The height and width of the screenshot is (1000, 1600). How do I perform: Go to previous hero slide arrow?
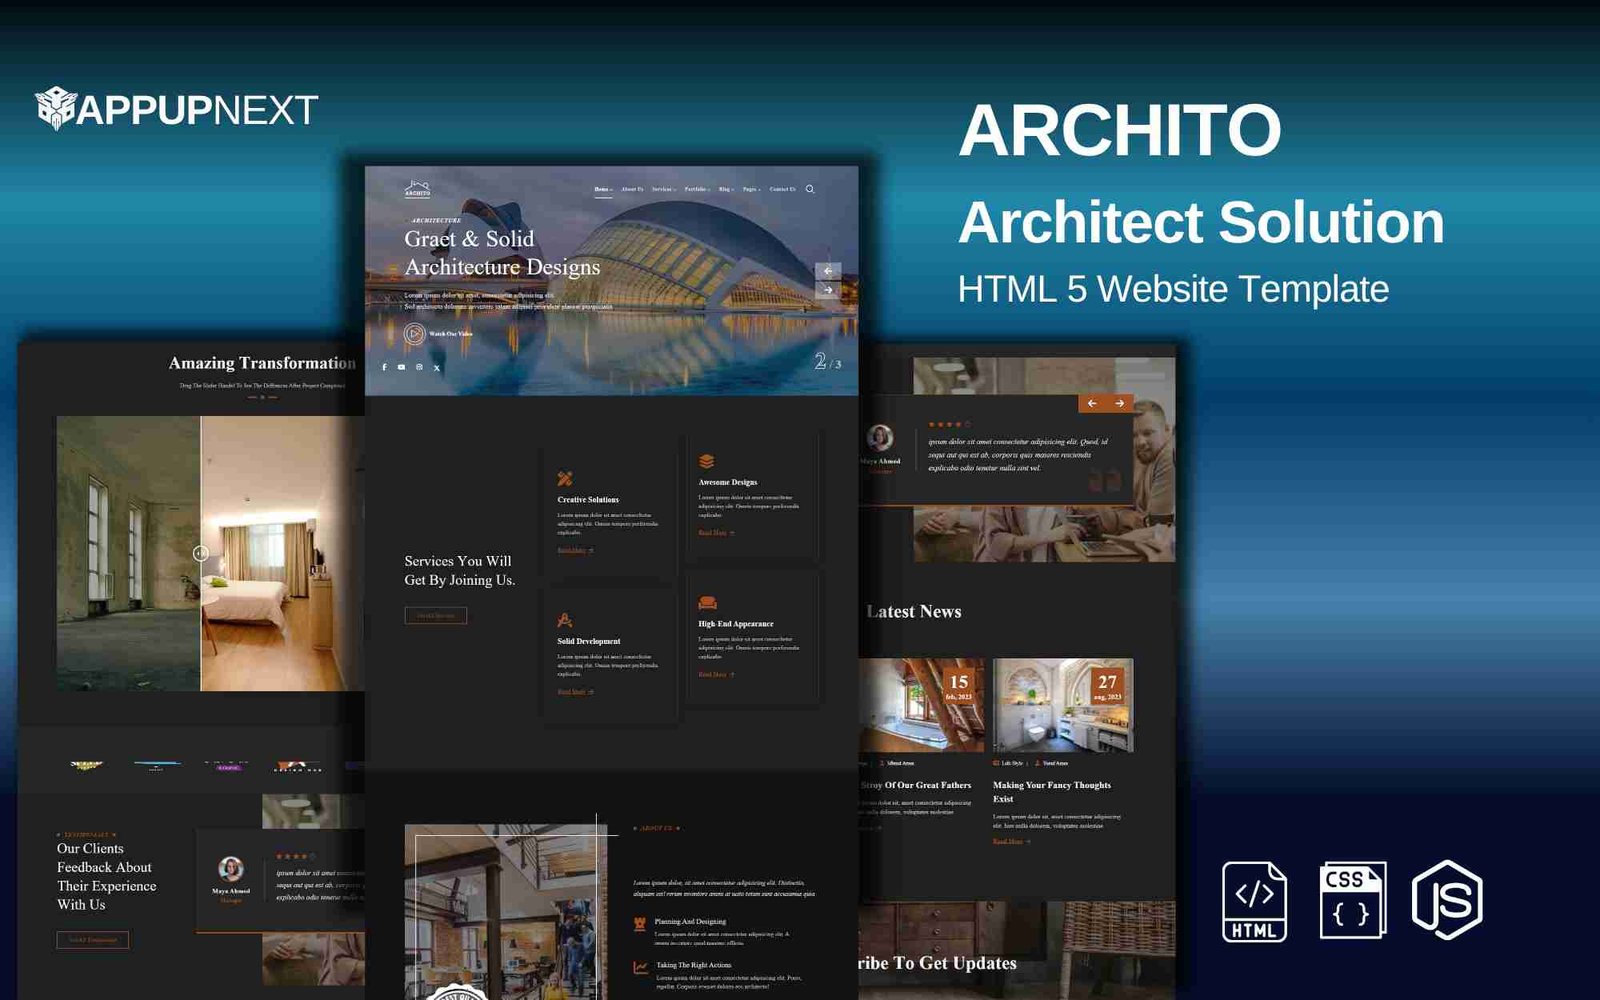pyautogui.click(x=828, y=271)
